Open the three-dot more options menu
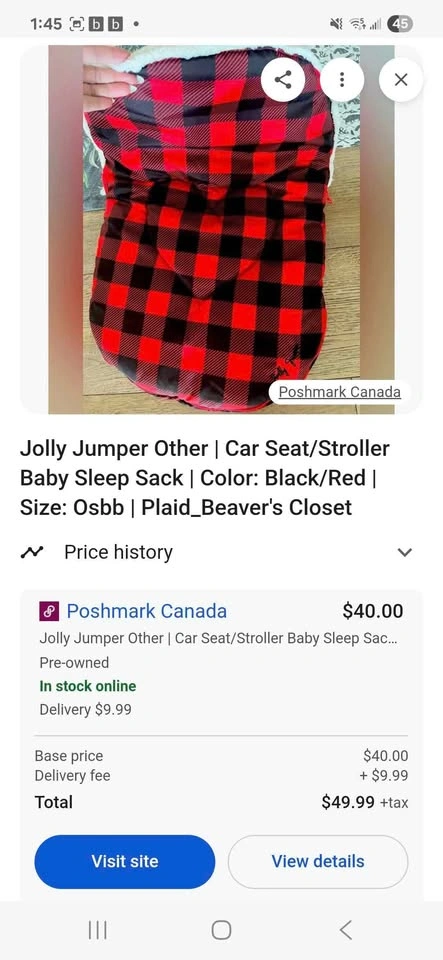The width and height of the screenshot is (443, 960). click(341, 80)
